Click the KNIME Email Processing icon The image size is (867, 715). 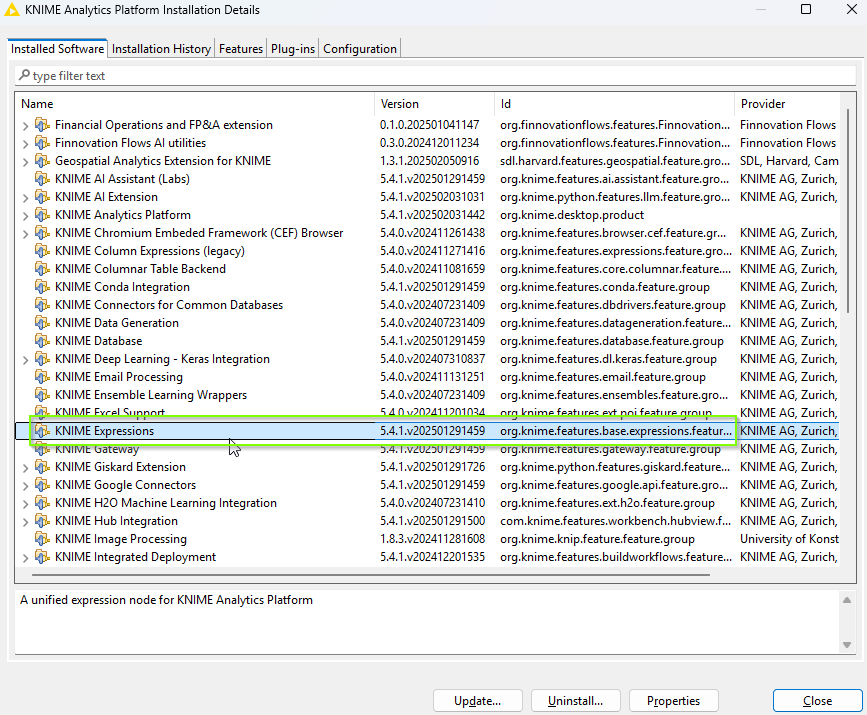[42, 377]
